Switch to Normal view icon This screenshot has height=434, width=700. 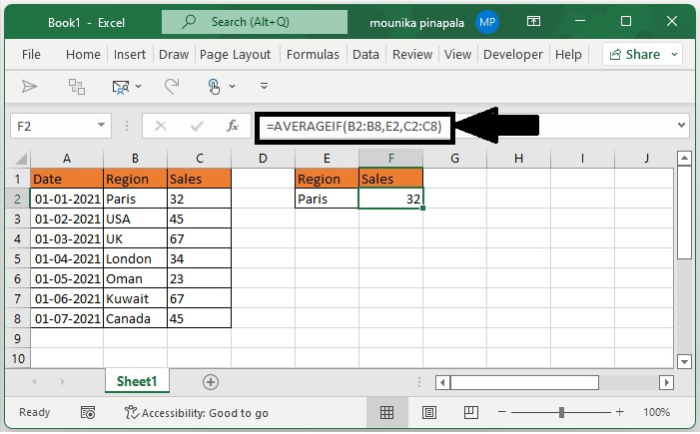[387, 412]
